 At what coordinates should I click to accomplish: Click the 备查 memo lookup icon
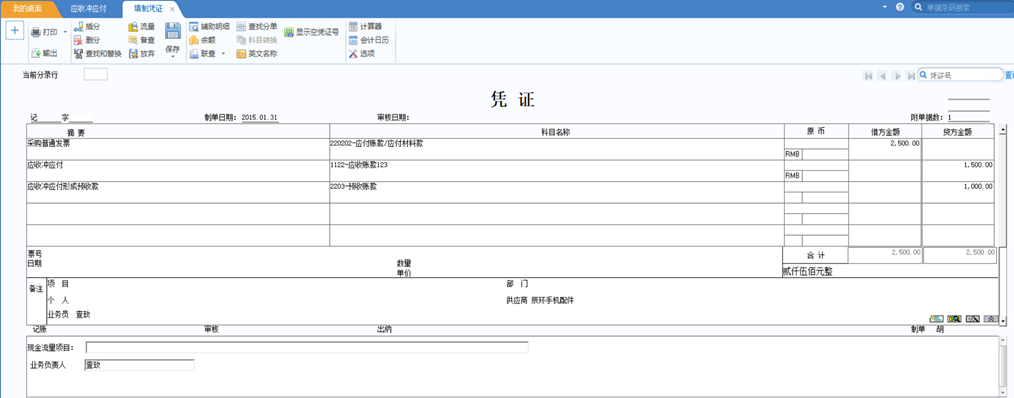point(133,40)
